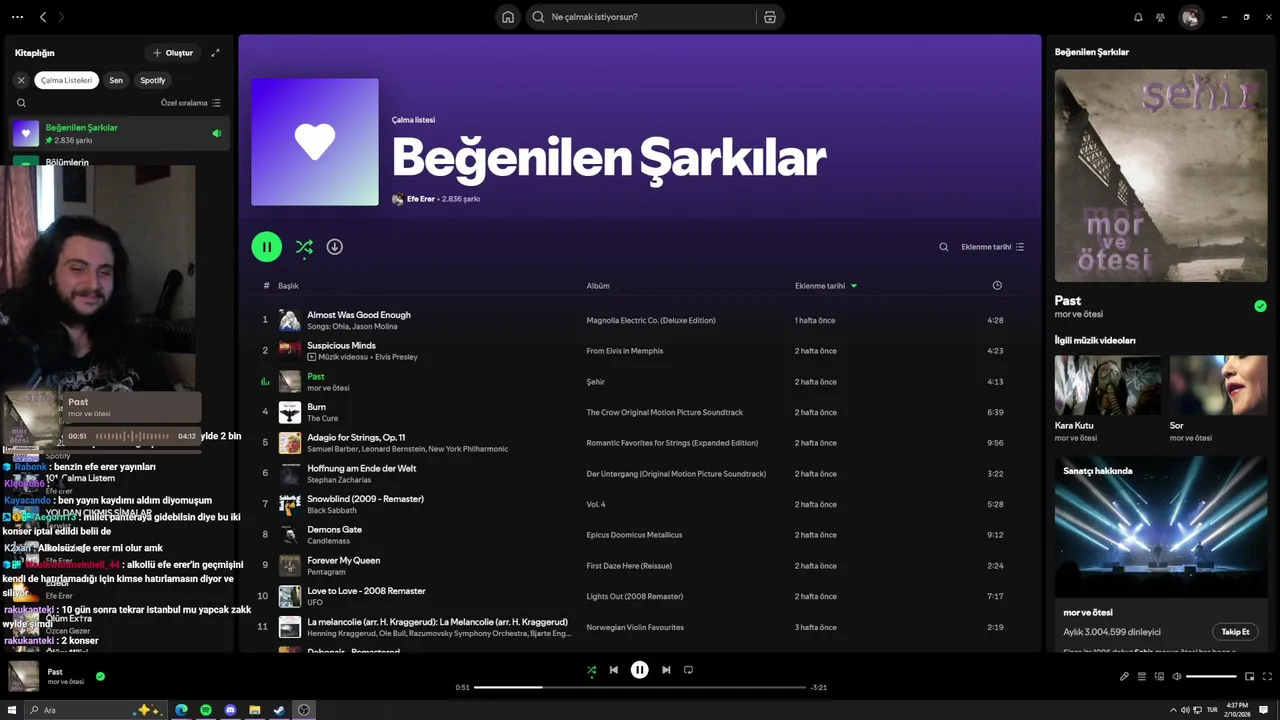
Task: Toggle the Çalma Listeleri filter chip
Action: coord(67,80)
